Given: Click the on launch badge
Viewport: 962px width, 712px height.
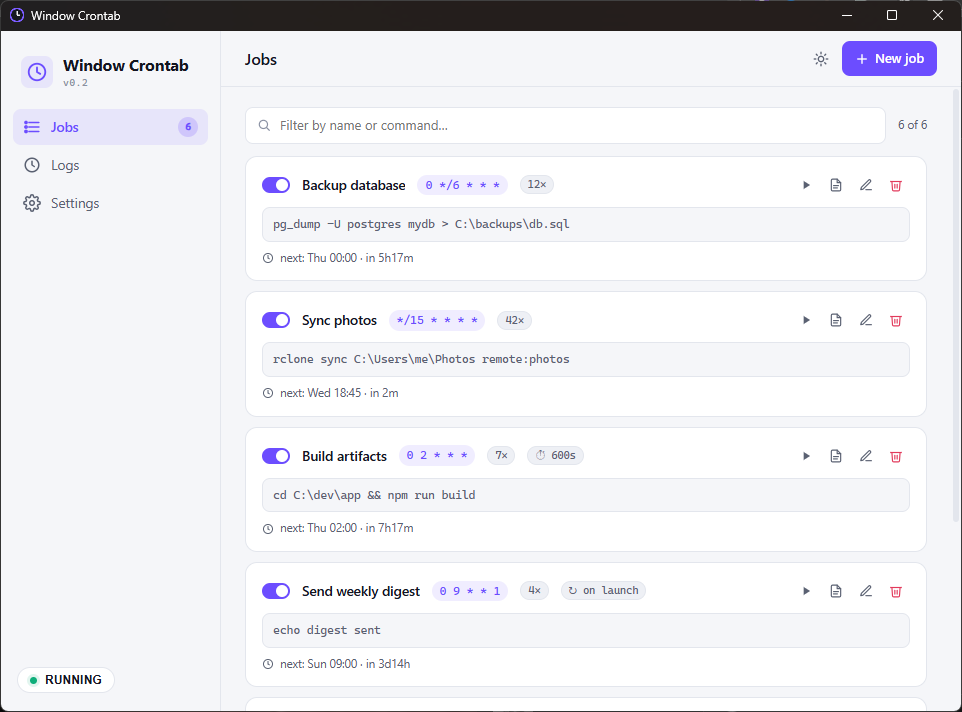Looking at the screenshot, I should [x=603, y=591].
